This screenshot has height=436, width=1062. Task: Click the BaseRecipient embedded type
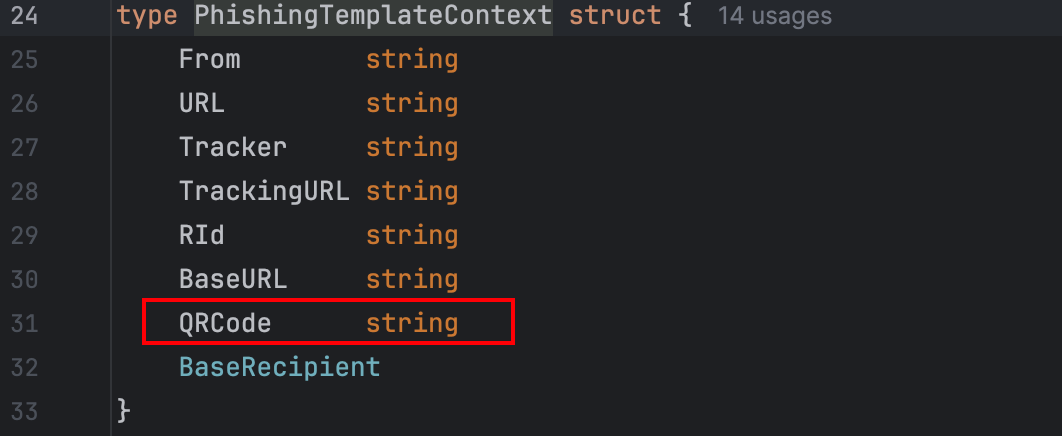coord(280,367)
